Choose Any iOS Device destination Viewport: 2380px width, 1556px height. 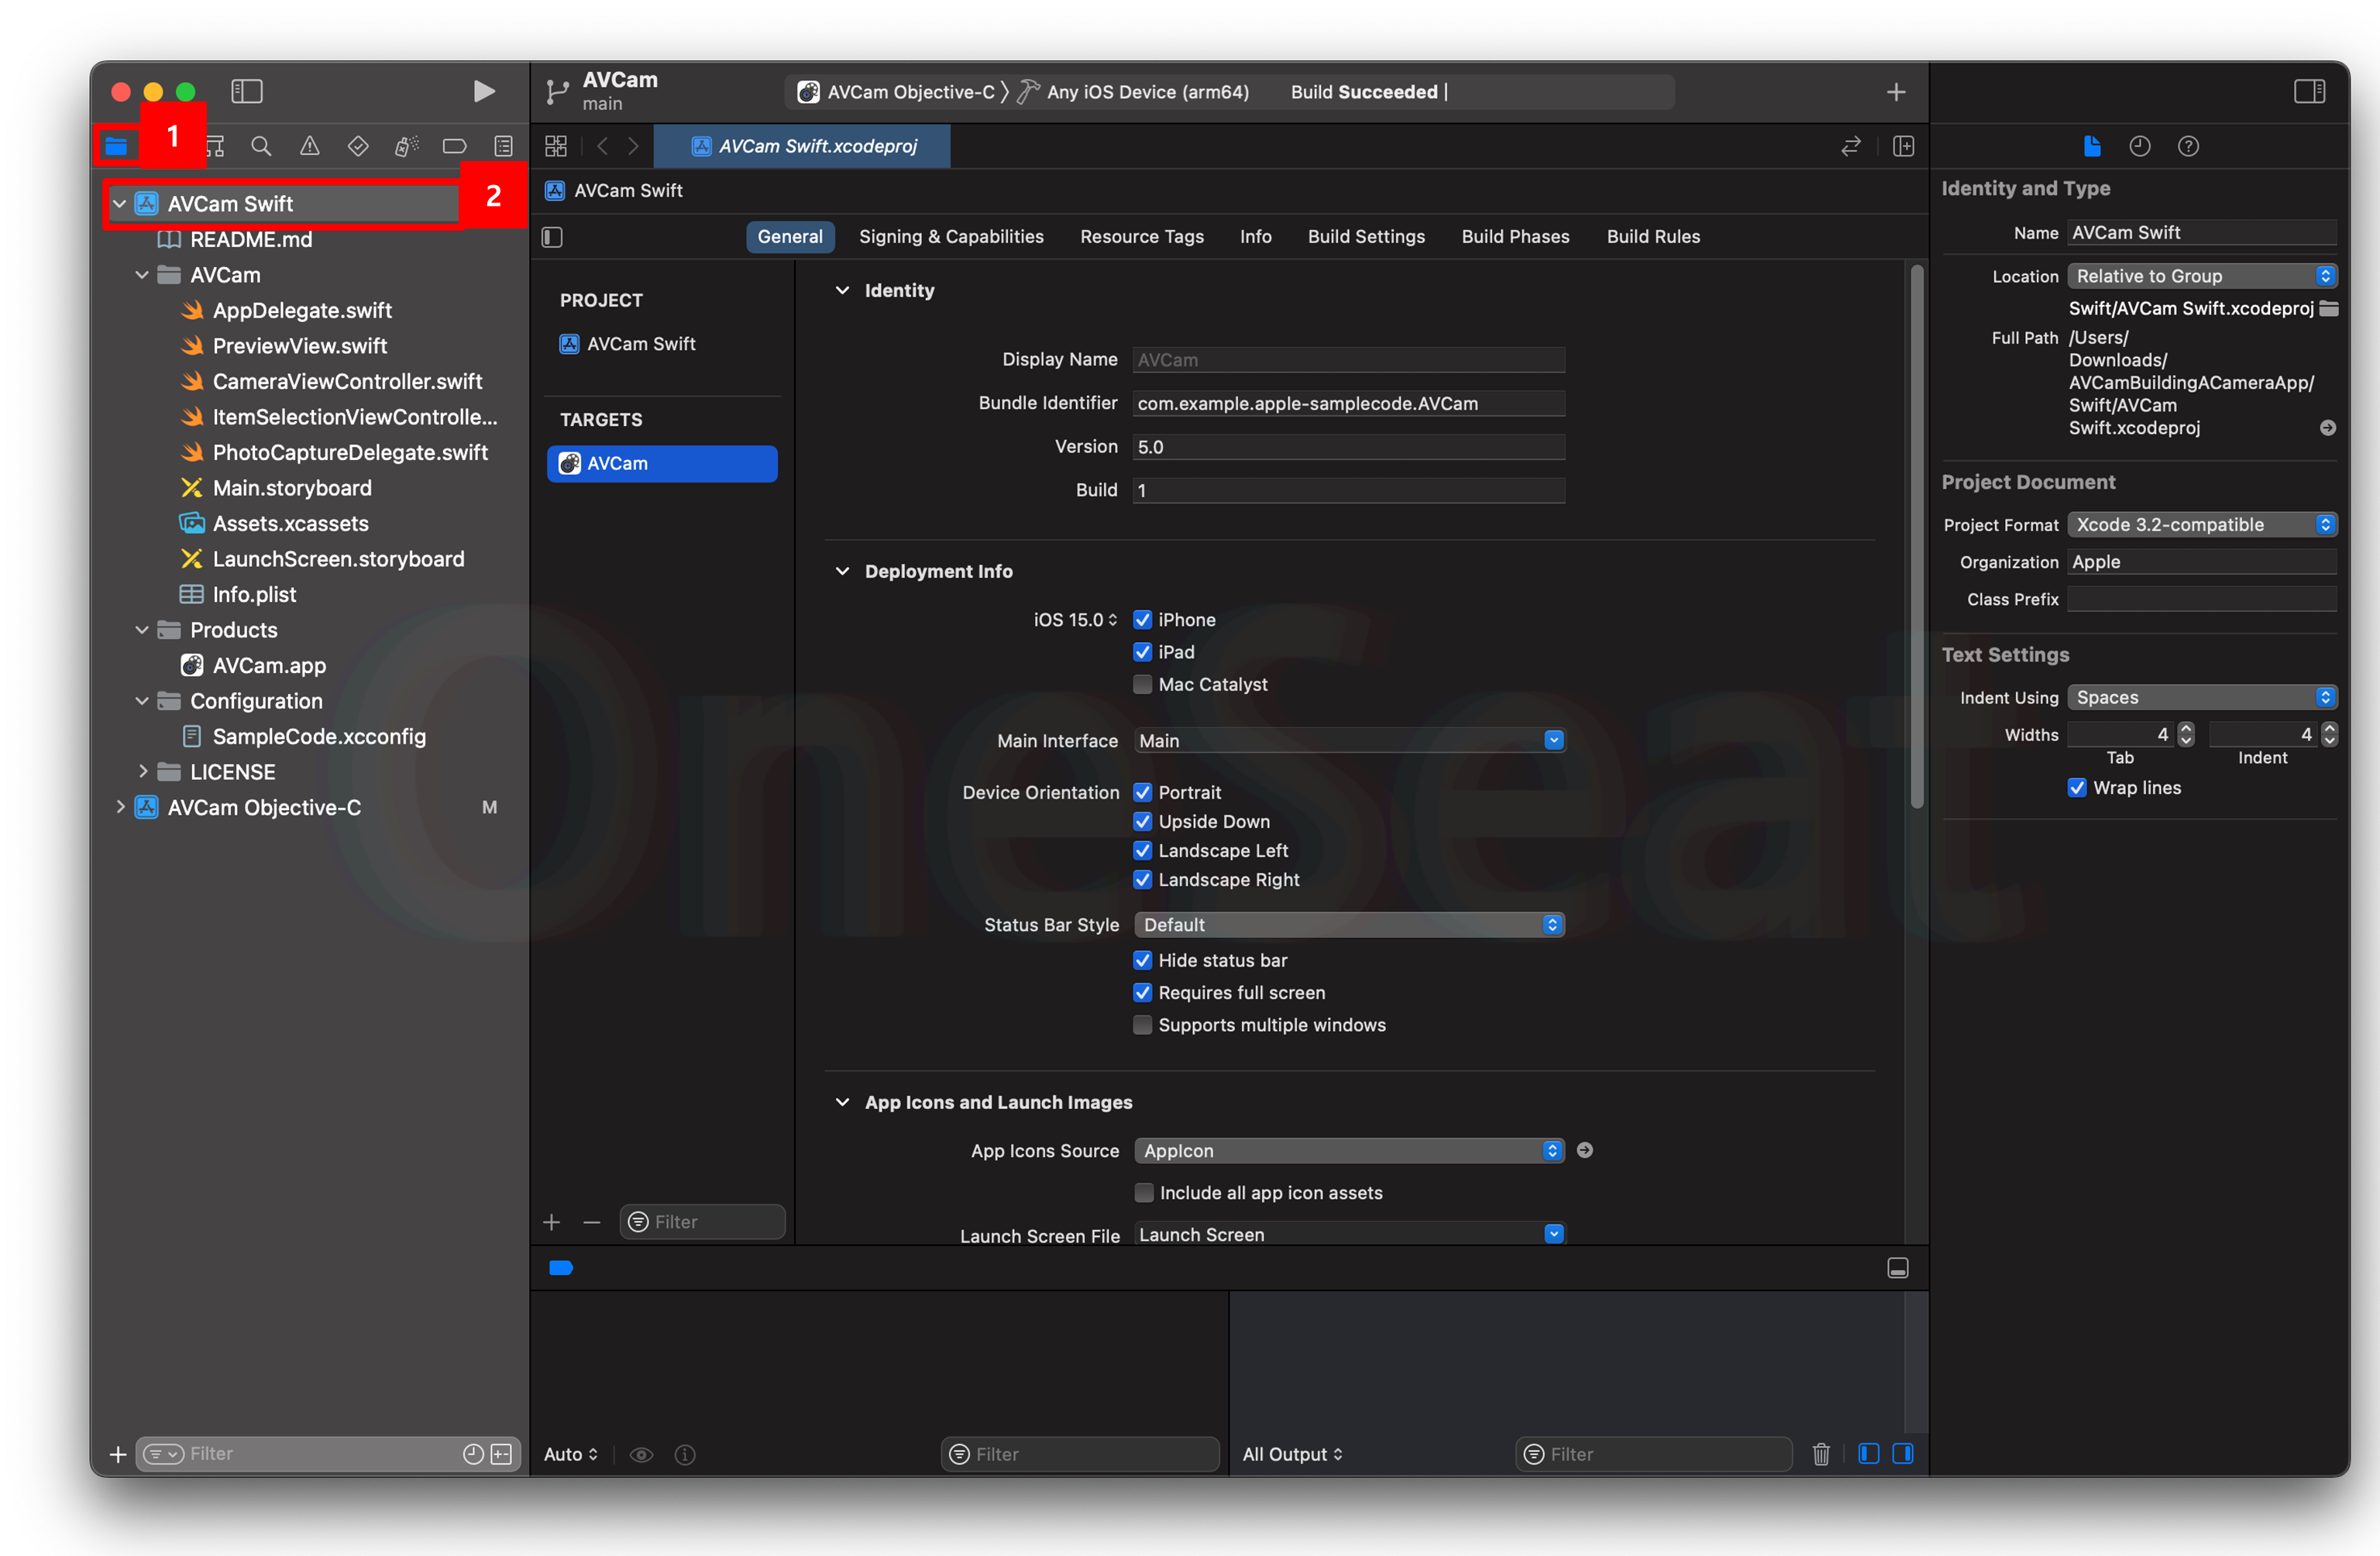[x=1134, y=92]
